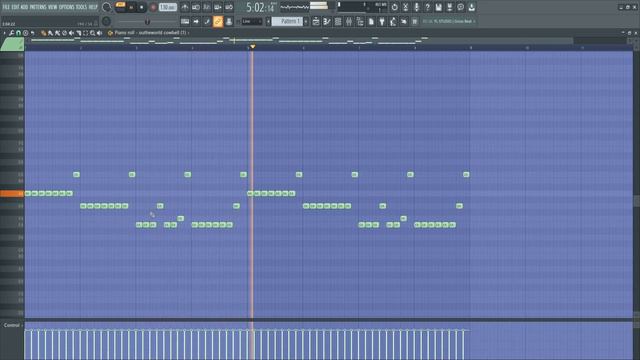640x360 pixels.
Task: Open the TOOLS menu
Action: tap(81, 7)
